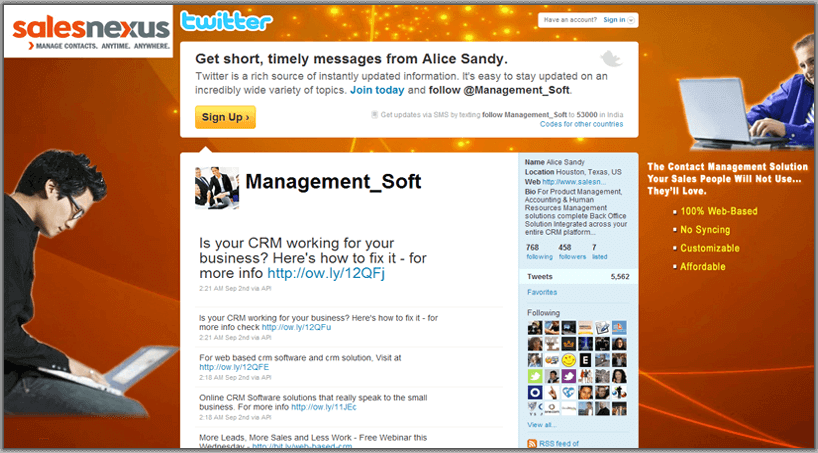Click the Name Alice Sandy text
The width and height of the screenshot is (818, 453).
(555, 162)
